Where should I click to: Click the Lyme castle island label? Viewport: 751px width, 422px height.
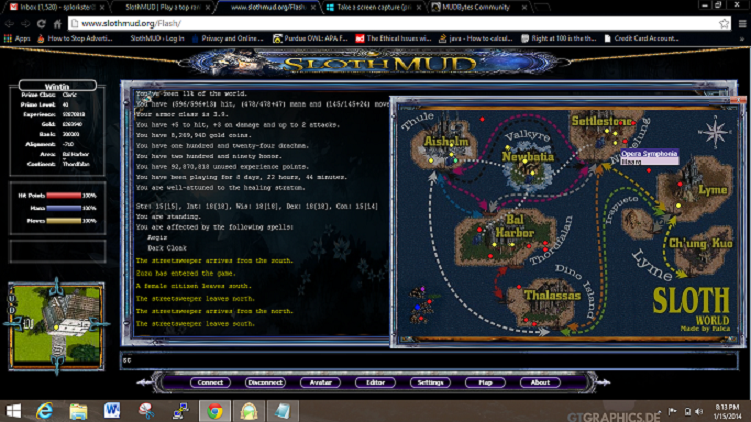pos(713,190)
